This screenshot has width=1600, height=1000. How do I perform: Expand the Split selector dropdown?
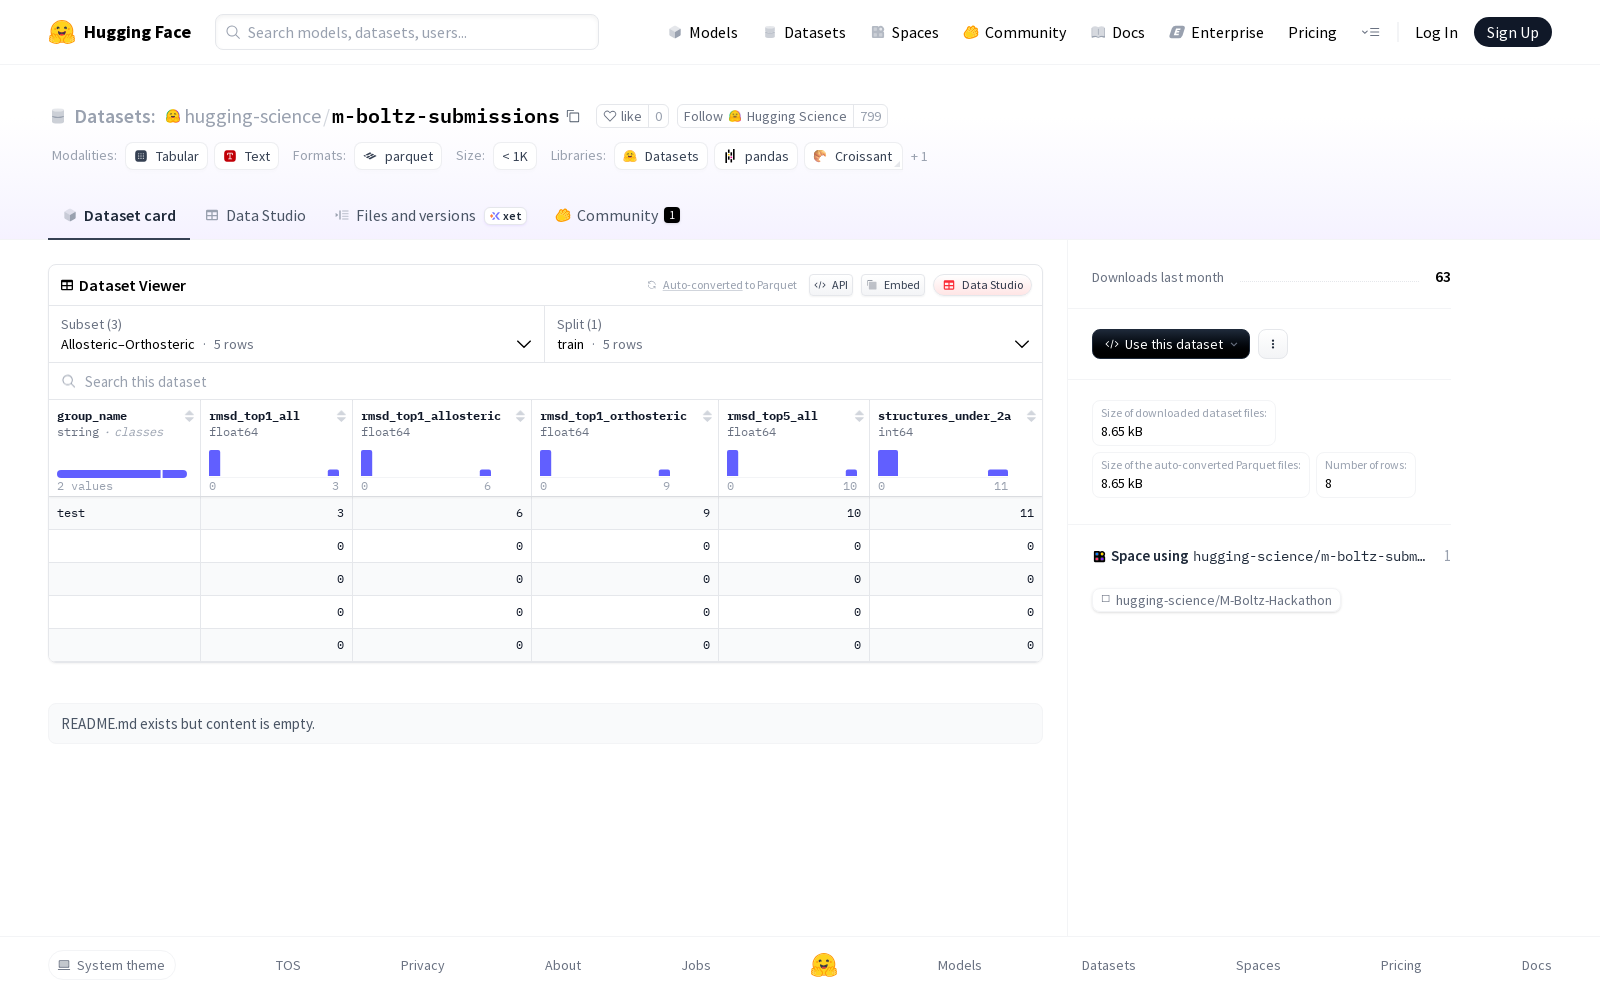[793, 334]
